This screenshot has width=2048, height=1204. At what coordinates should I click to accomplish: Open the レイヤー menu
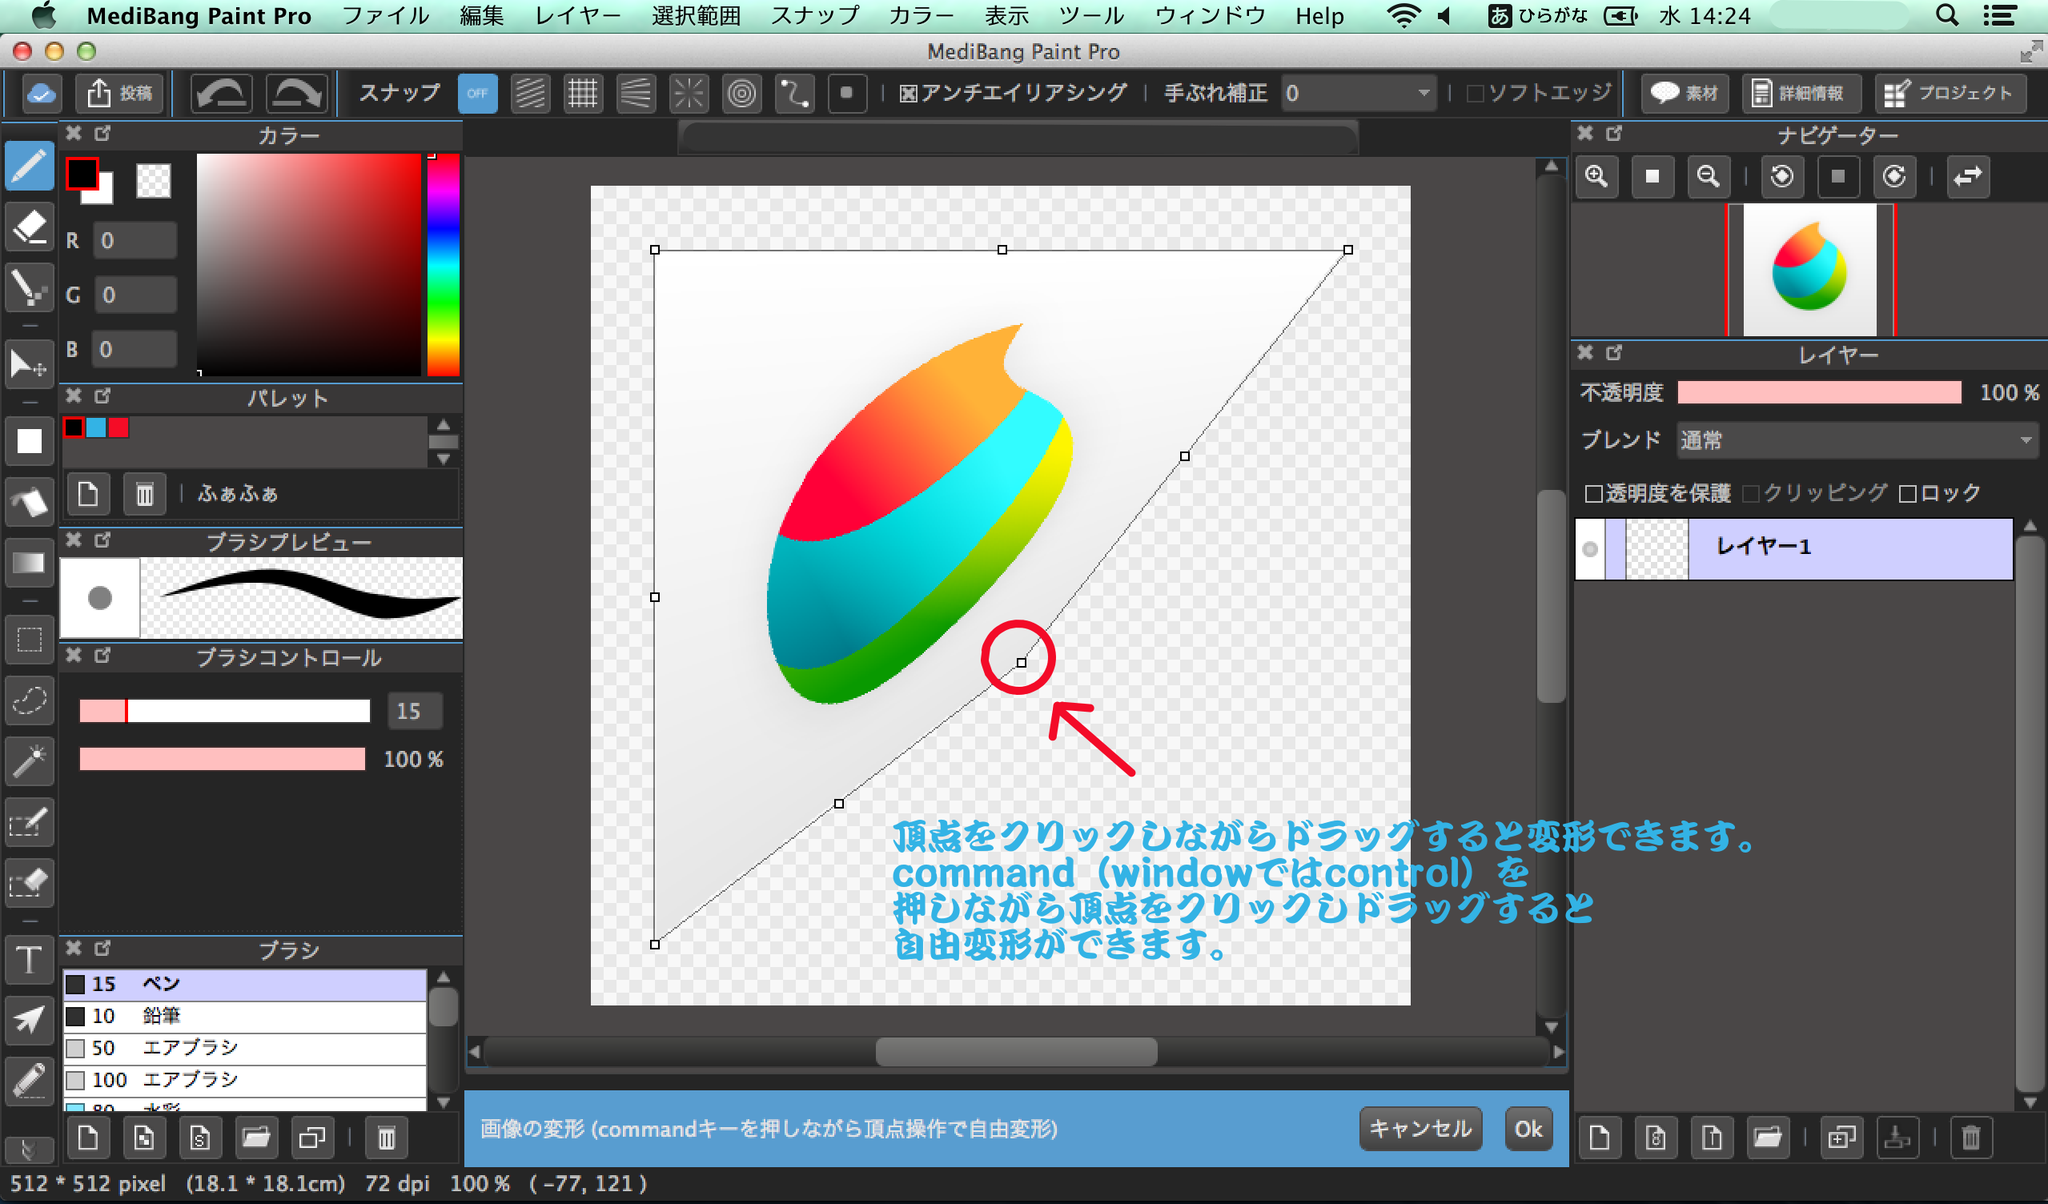(577, 16)
